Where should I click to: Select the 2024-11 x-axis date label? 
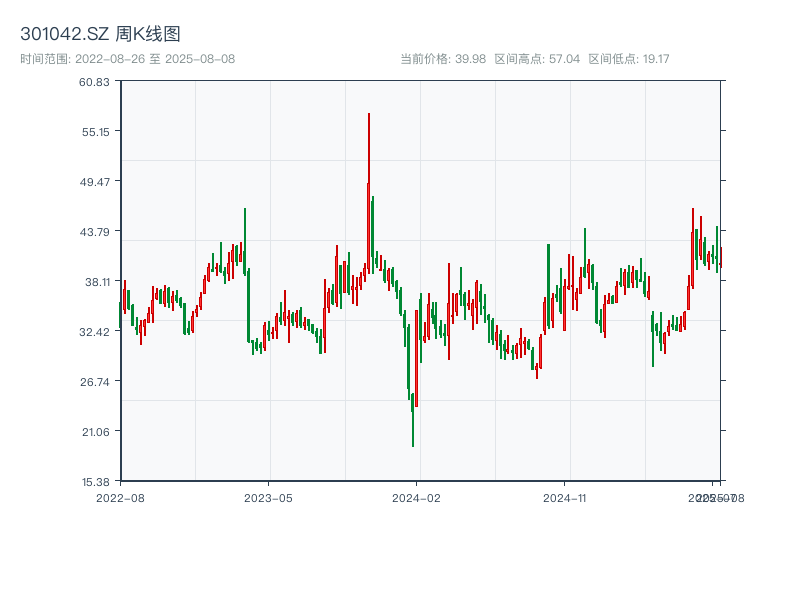pyautogui.click(x=564, y=497)
